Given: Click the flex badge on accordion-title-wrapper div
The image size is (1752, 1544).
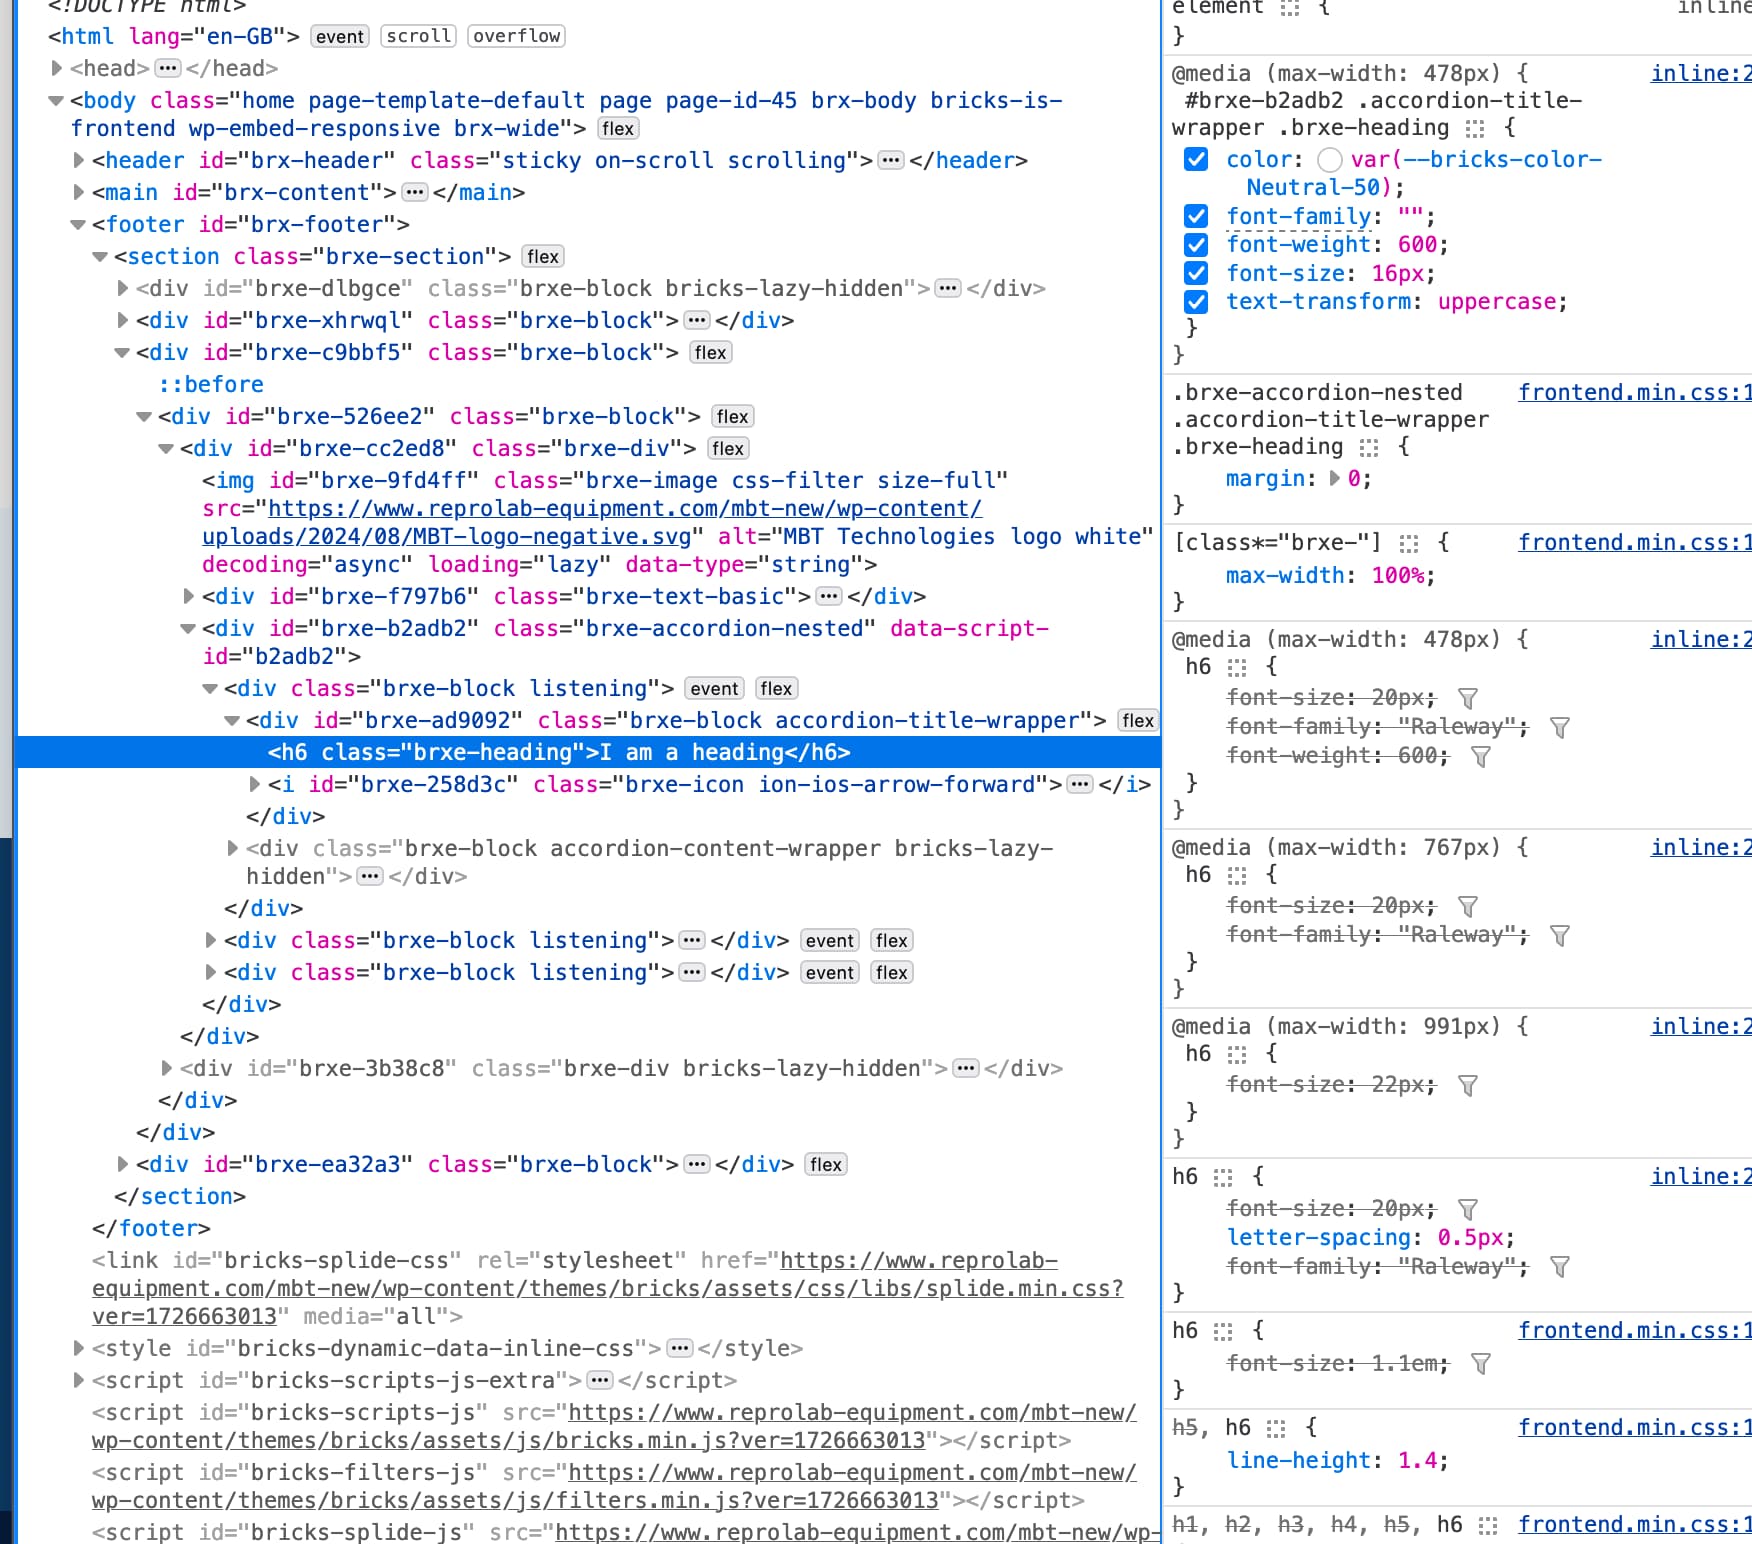Looking at the screenshot, I should (x=1138, y=721).
